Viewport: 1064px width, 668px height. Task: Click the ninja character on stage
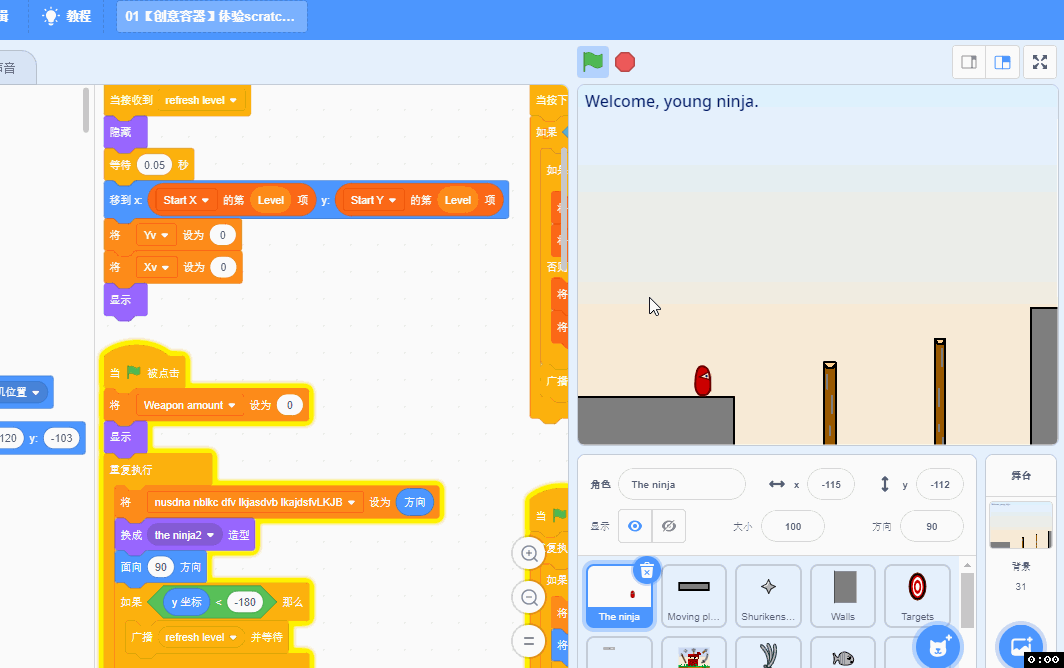pos(702,380)
